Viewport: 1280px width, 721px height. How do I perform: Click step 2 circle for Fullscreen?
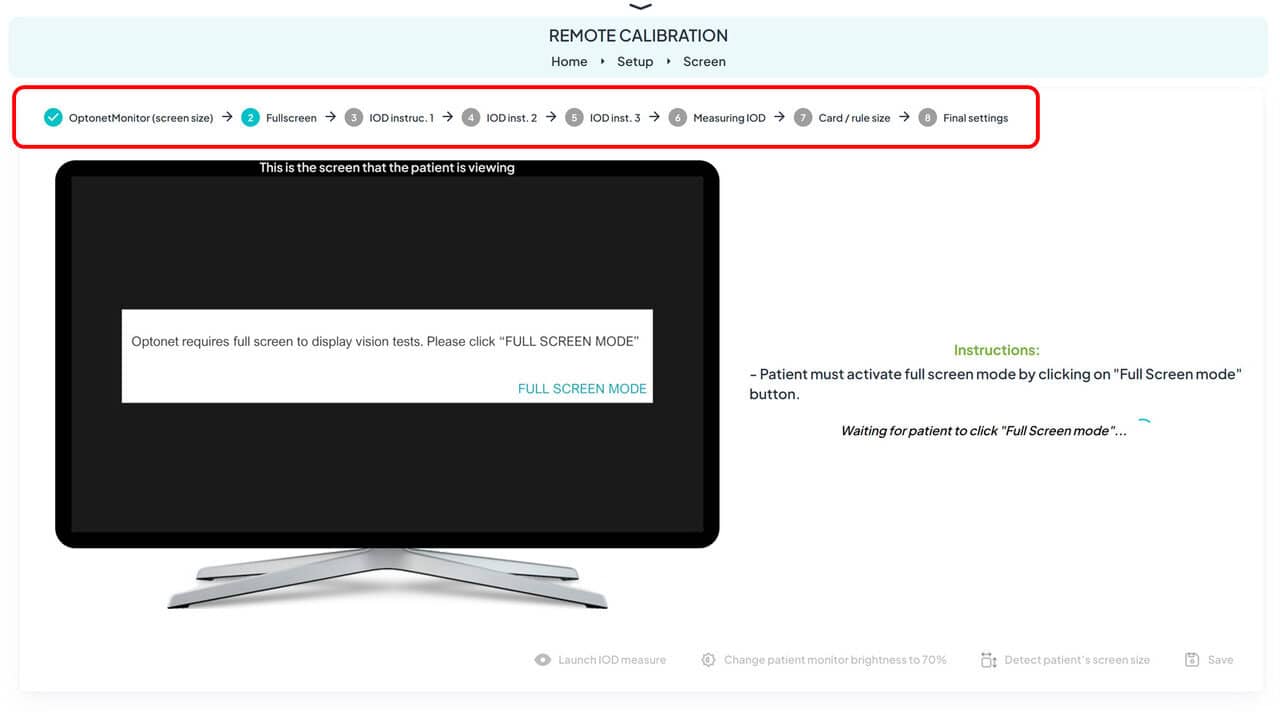tap(250, 118)
